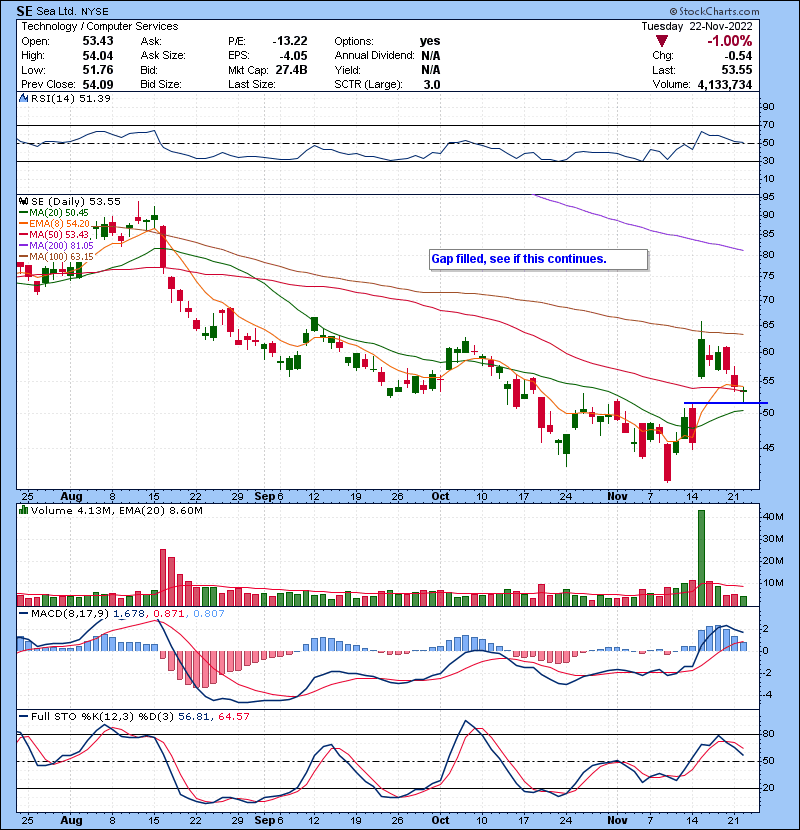Click the NYSE exchange label
Screen dimensions: 800x830
[x=95, y=11]
